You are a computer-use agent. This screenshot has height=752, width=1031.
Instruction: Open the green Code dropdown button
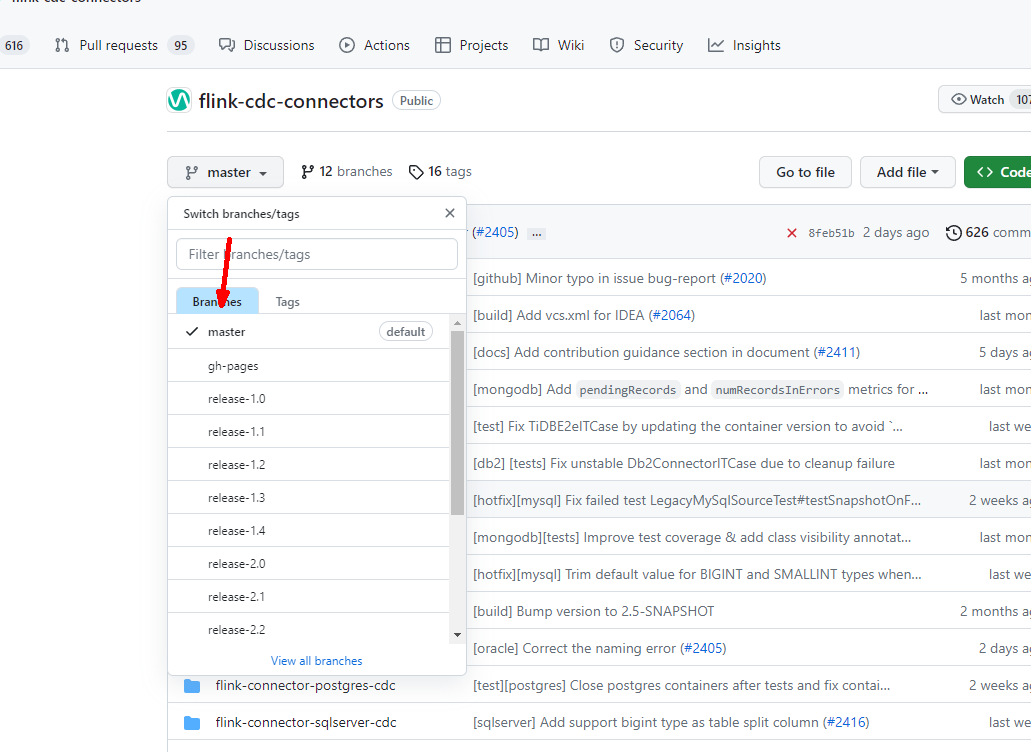(x=998, y=172)
